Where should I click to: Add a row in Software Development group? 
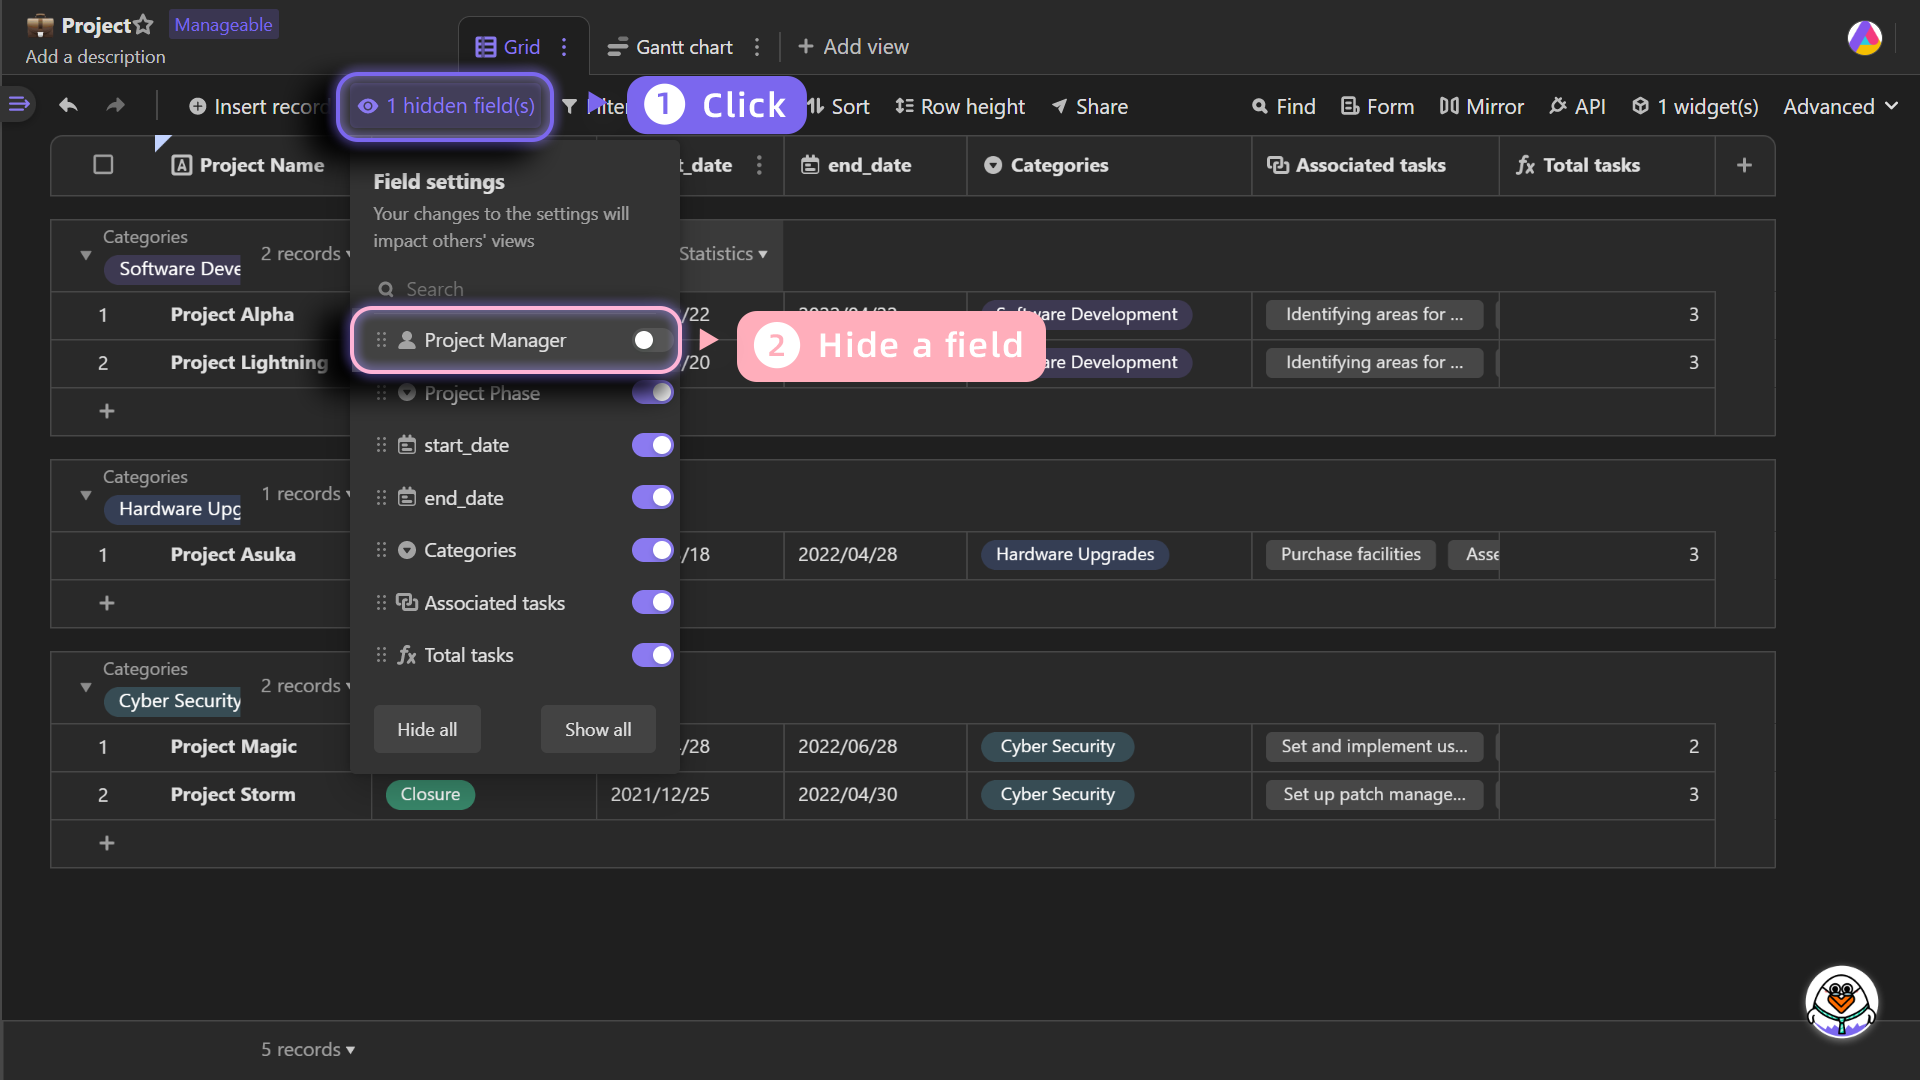[x=107, y=411]
